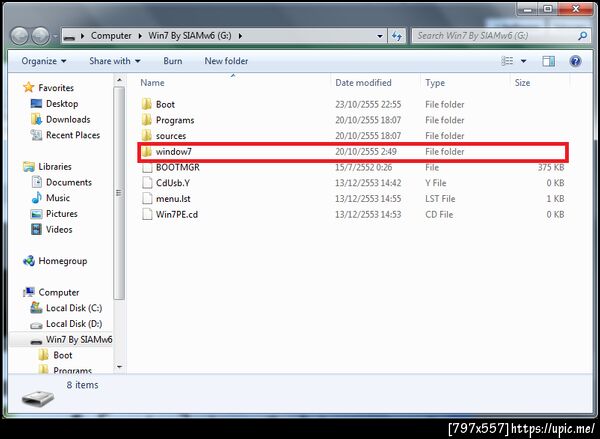Click Win7 By SIAMw6 (G:) breadcrumb

(190, 36)
